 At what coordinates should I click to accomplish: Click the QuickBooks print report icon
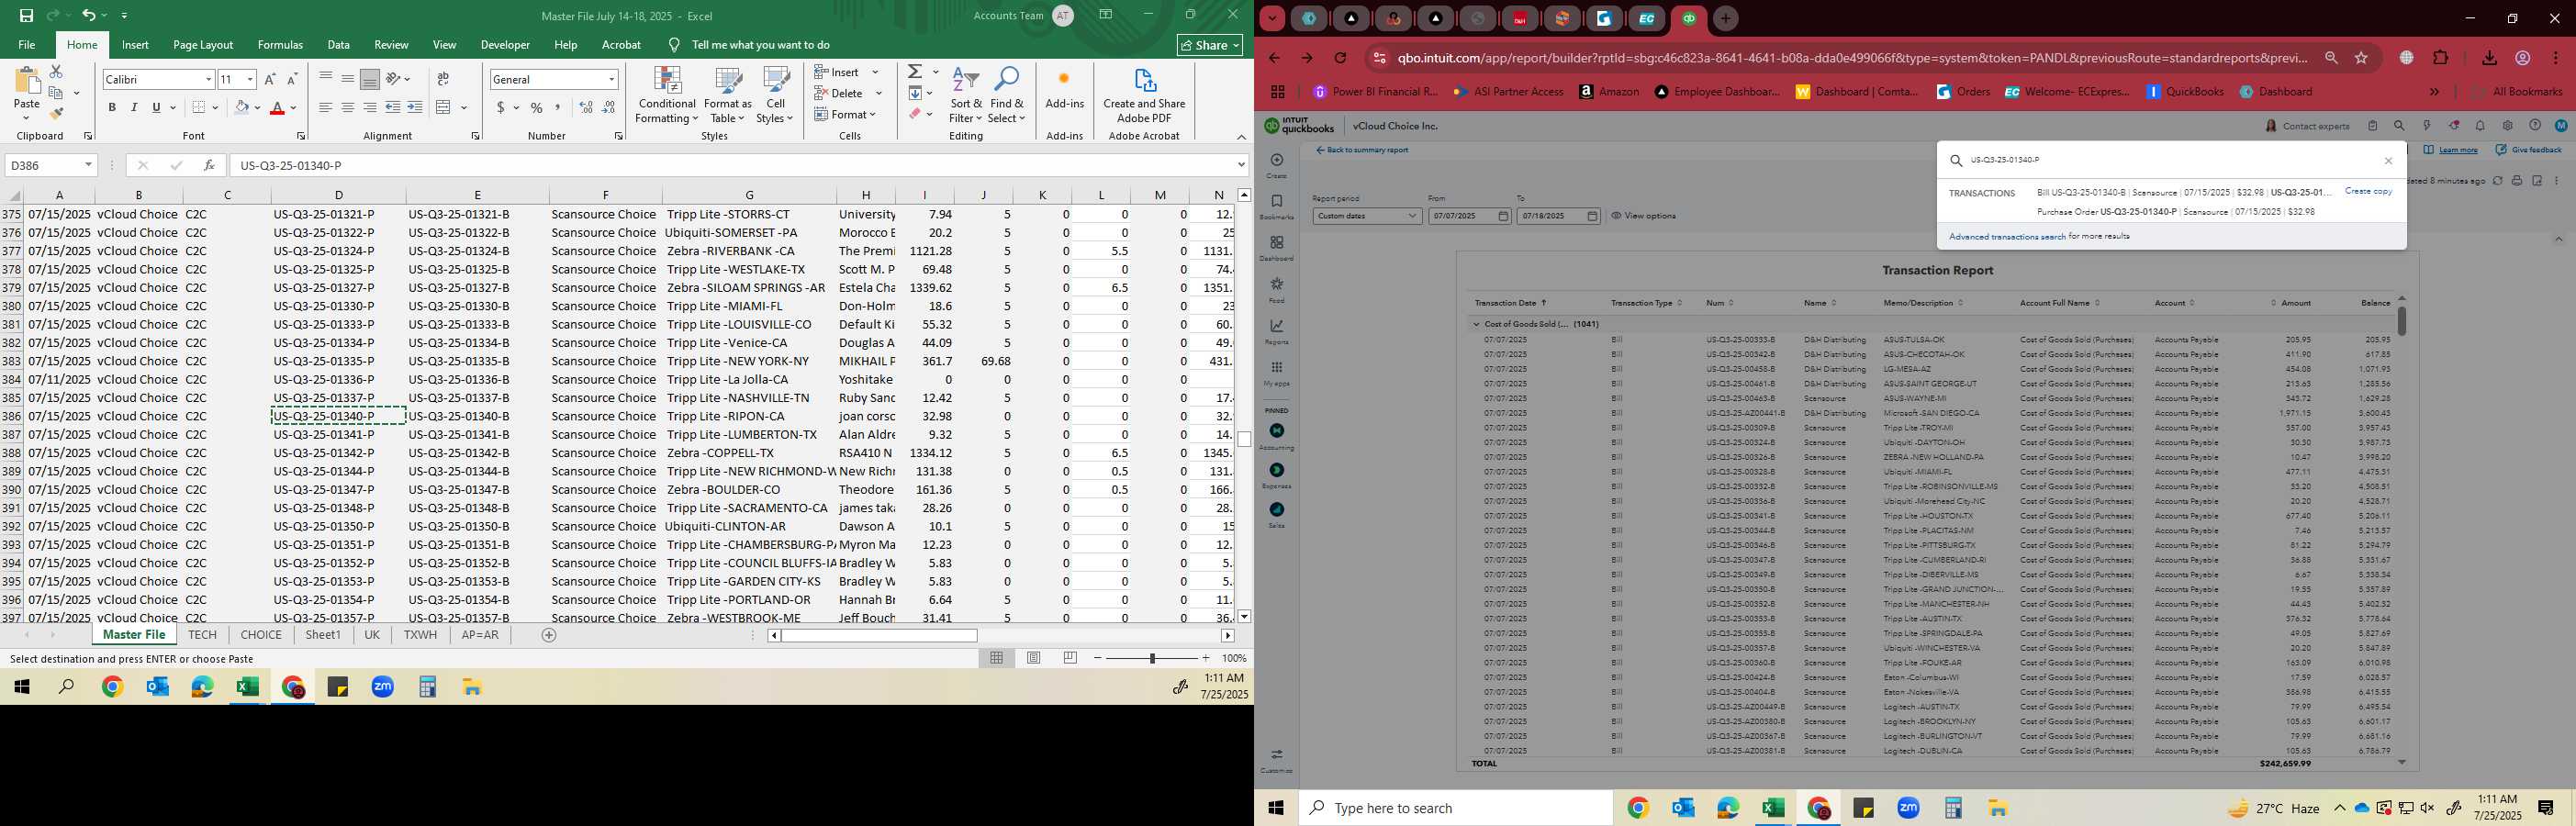[x=2517, y=181]
